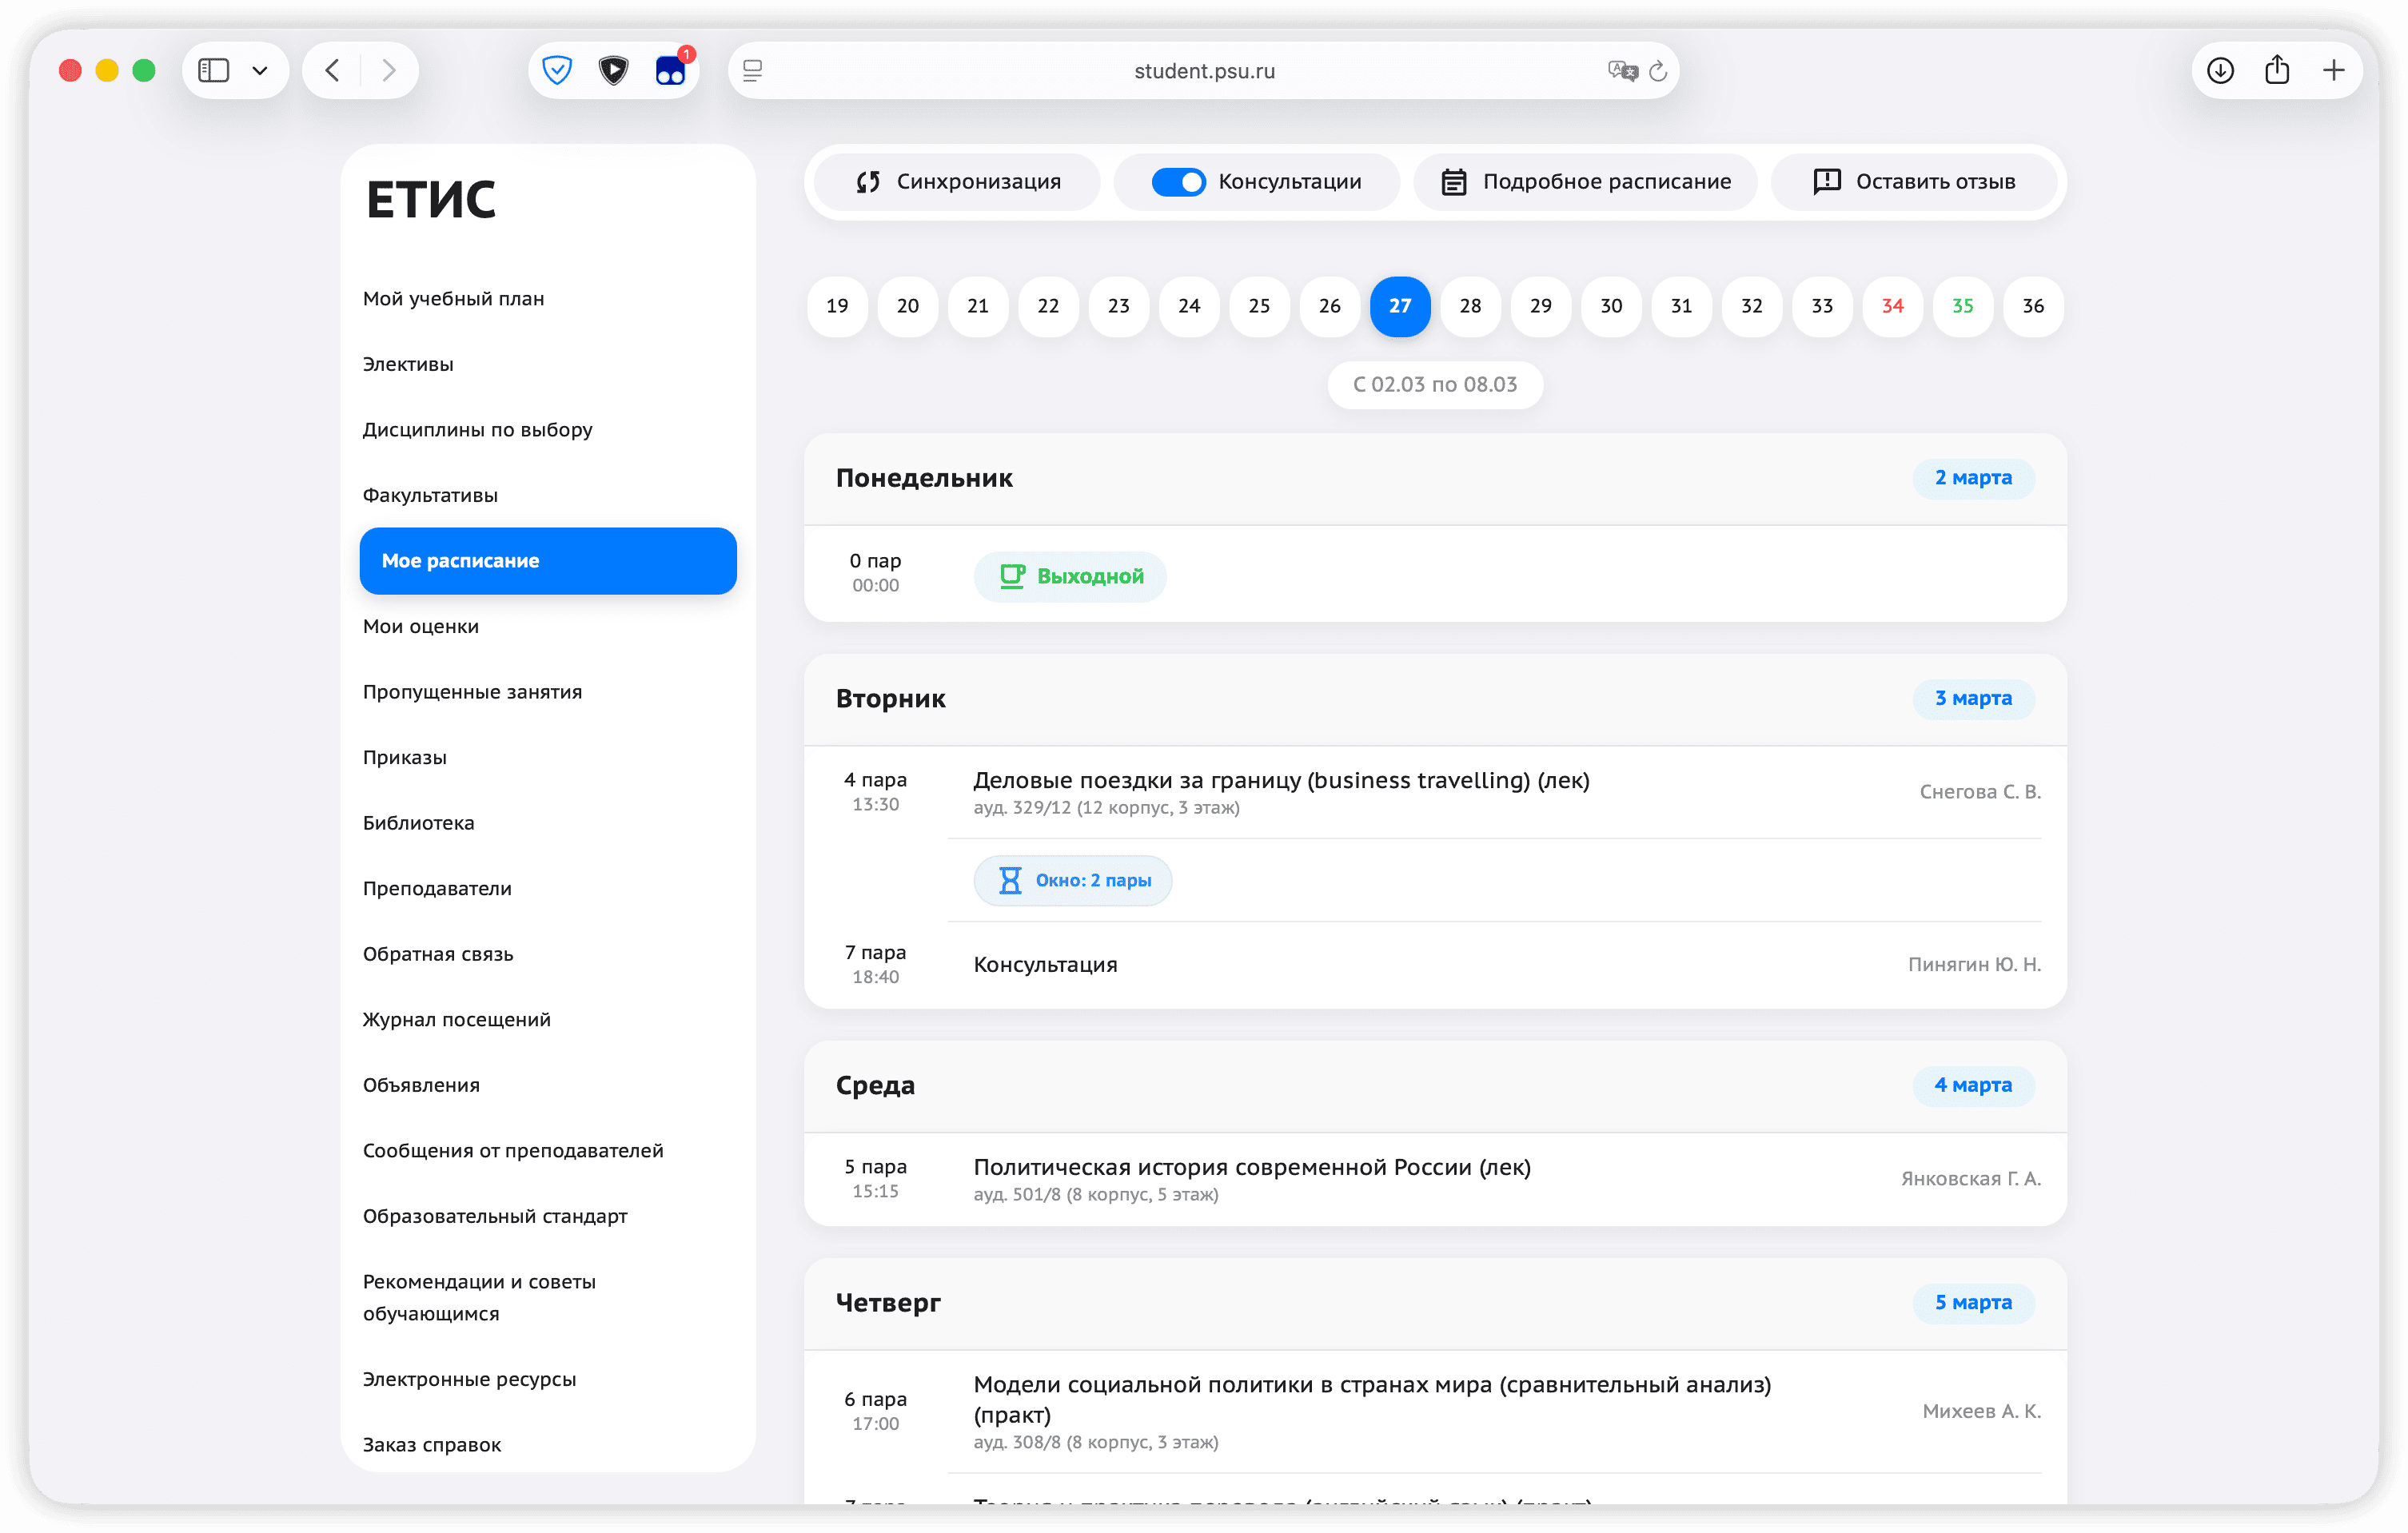Open Преподаватели menu item
Viewport: 2408px width, 1533px height.
click(437, 889)
